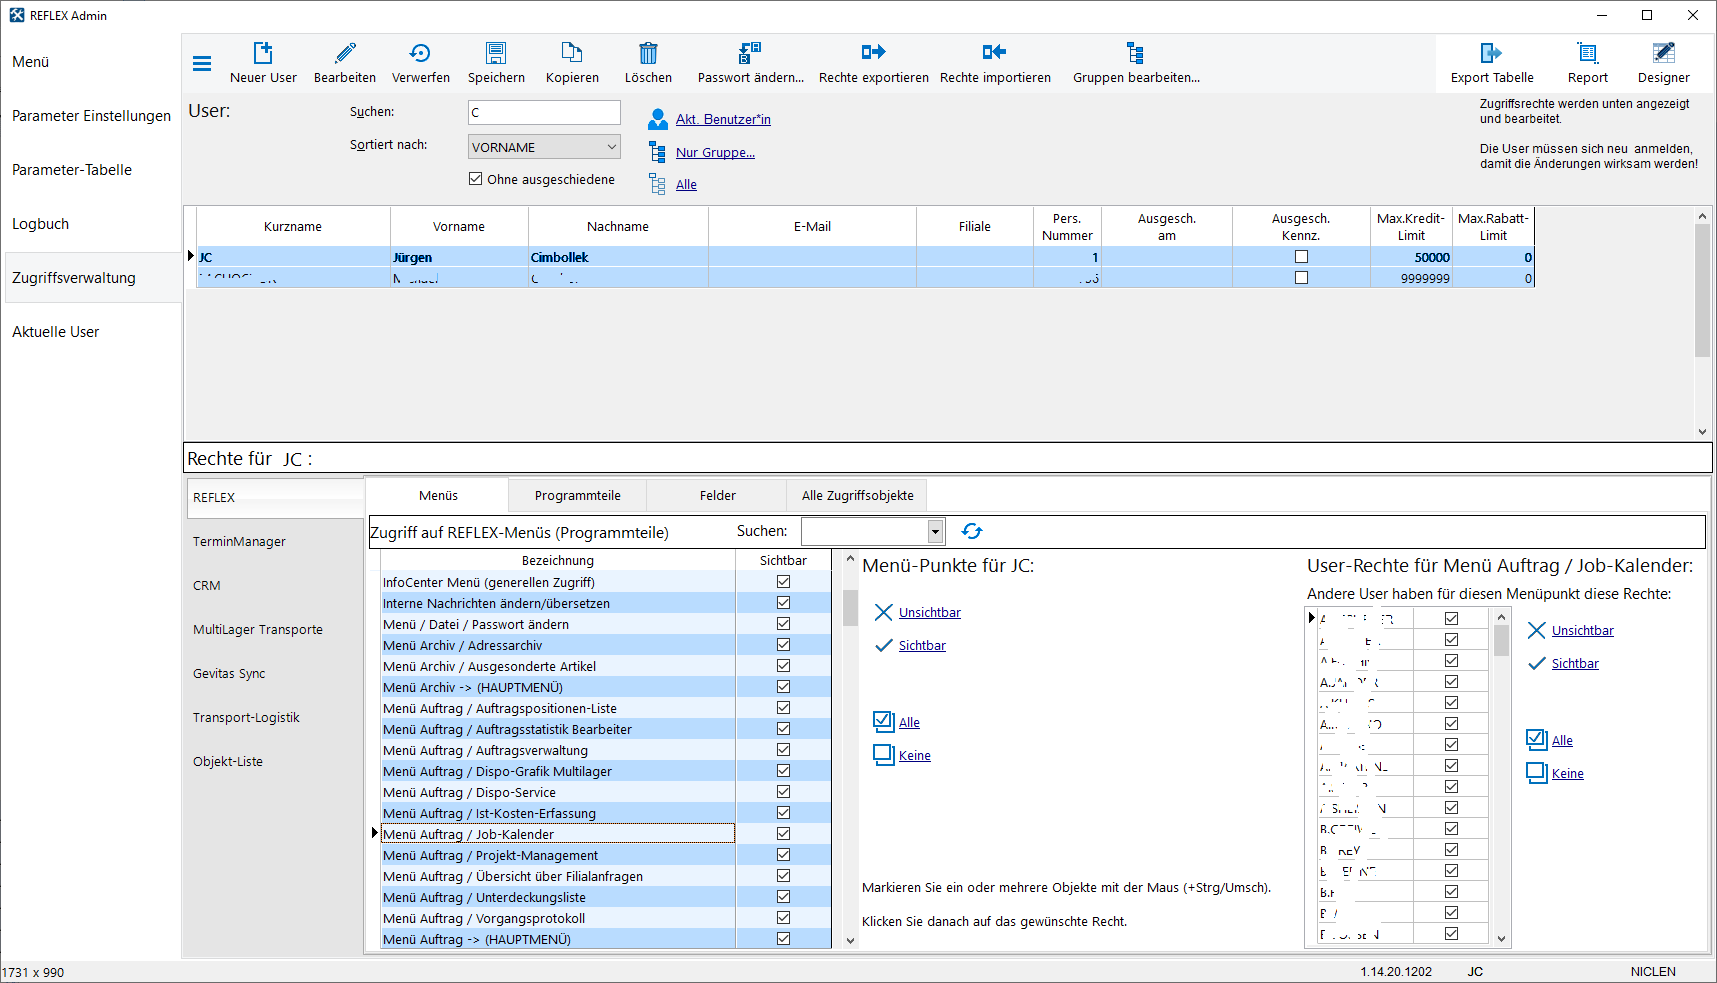The height and width of the screenshot is (983, 1717).
Task: Click the Alle check-all icon in the User-Rechte panel
Action: pos(1537,740)
